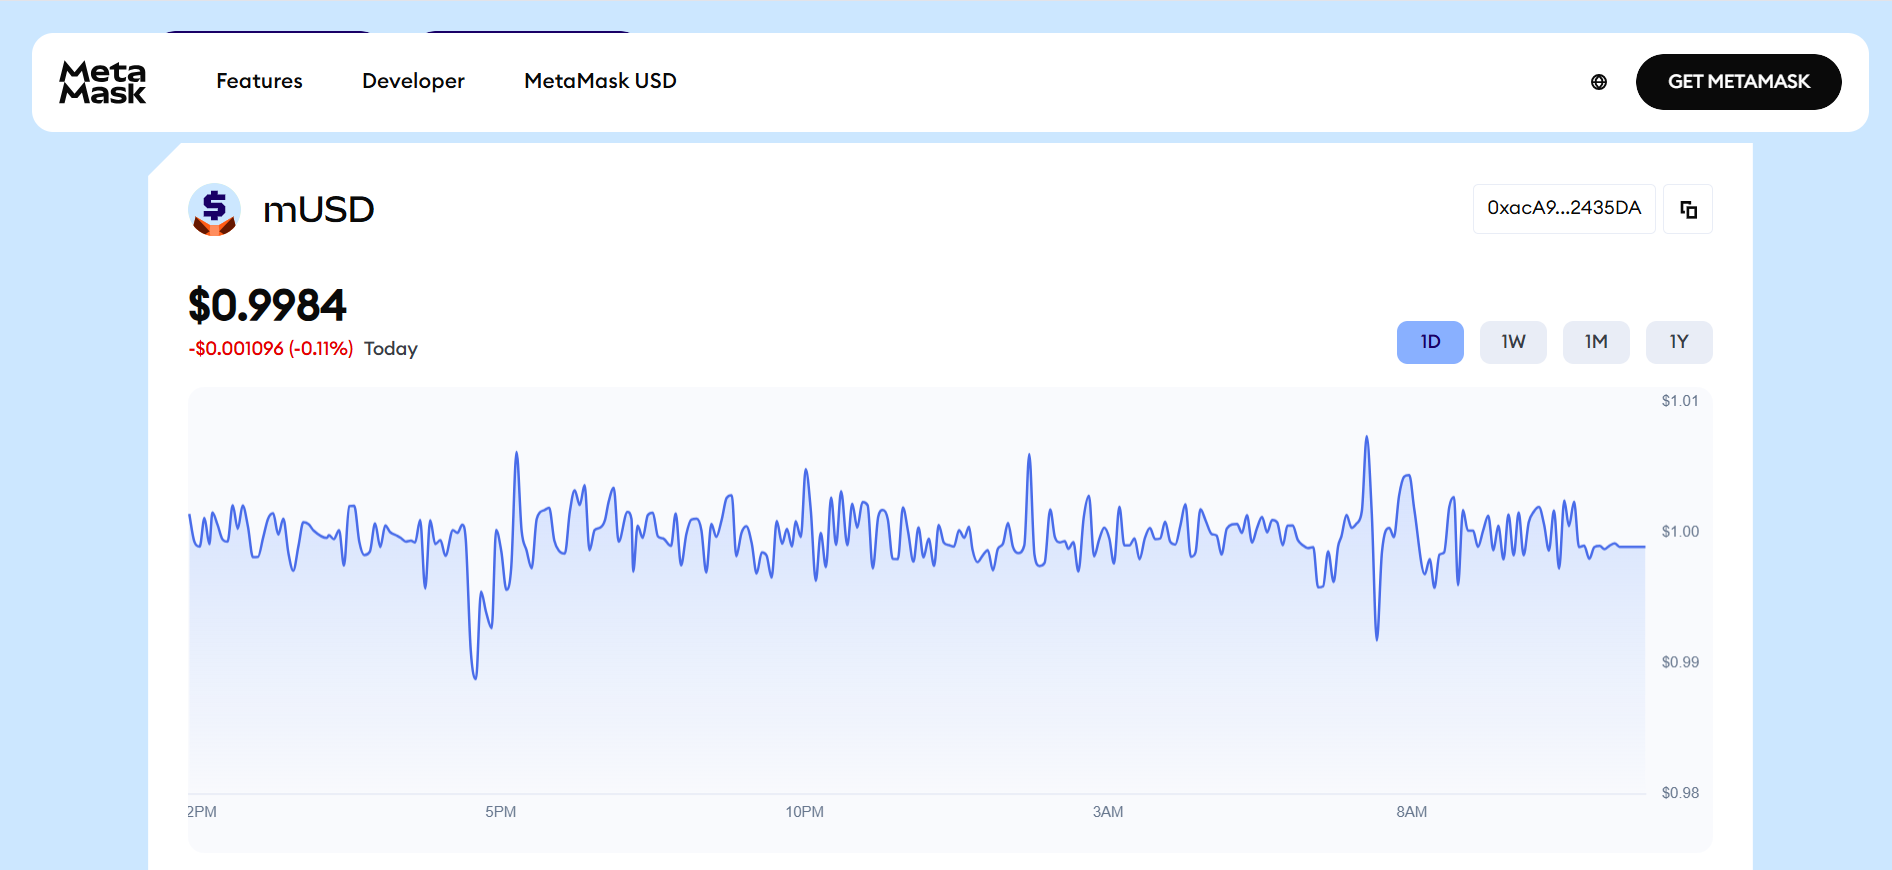1892x870 pixels.
Task: Open the Features menu
Action: click(259, 81)
